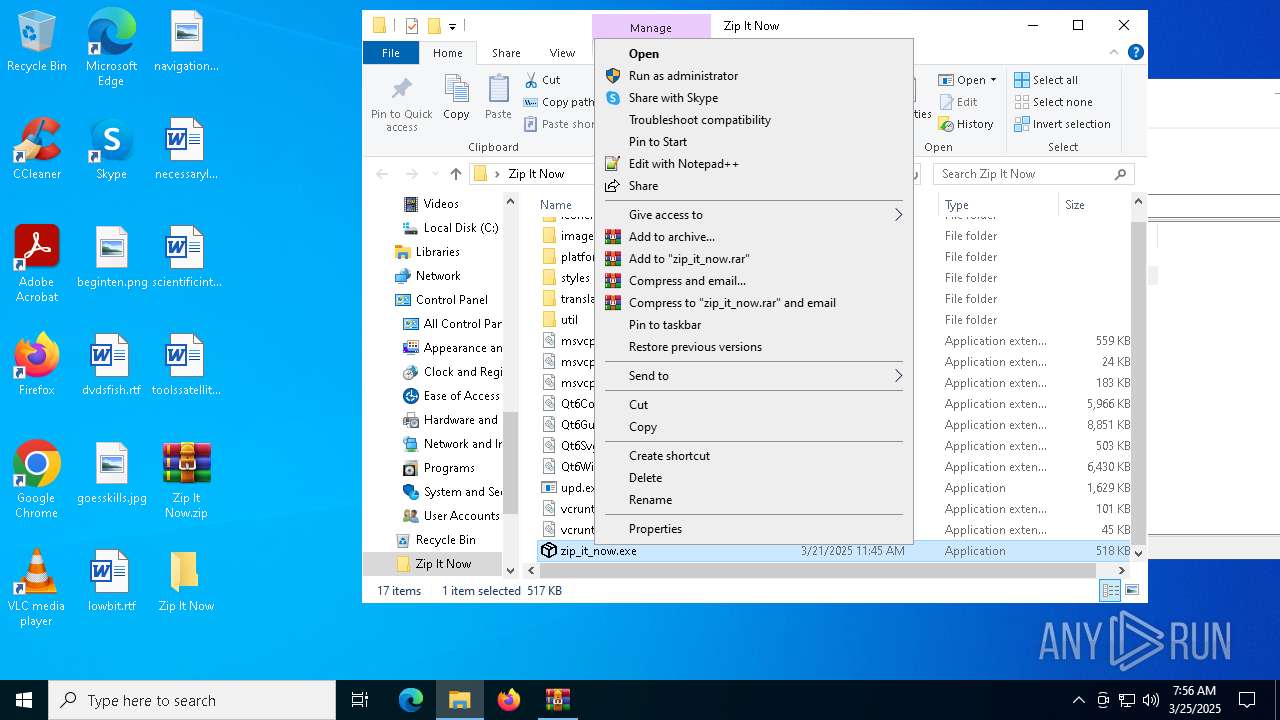The image size is (1280, 720).
Task: Choose Run as administrator
Action: 754,76
